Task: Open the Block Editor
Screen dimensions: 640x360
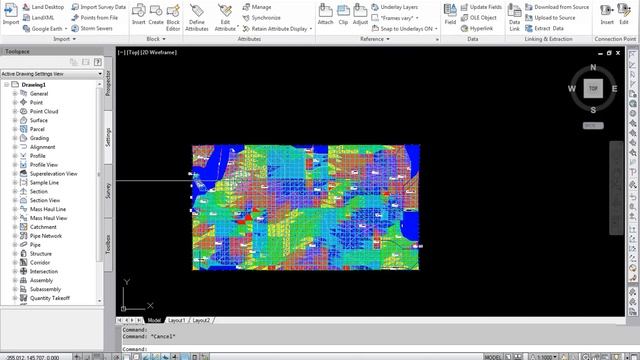Action: (173, 18)
